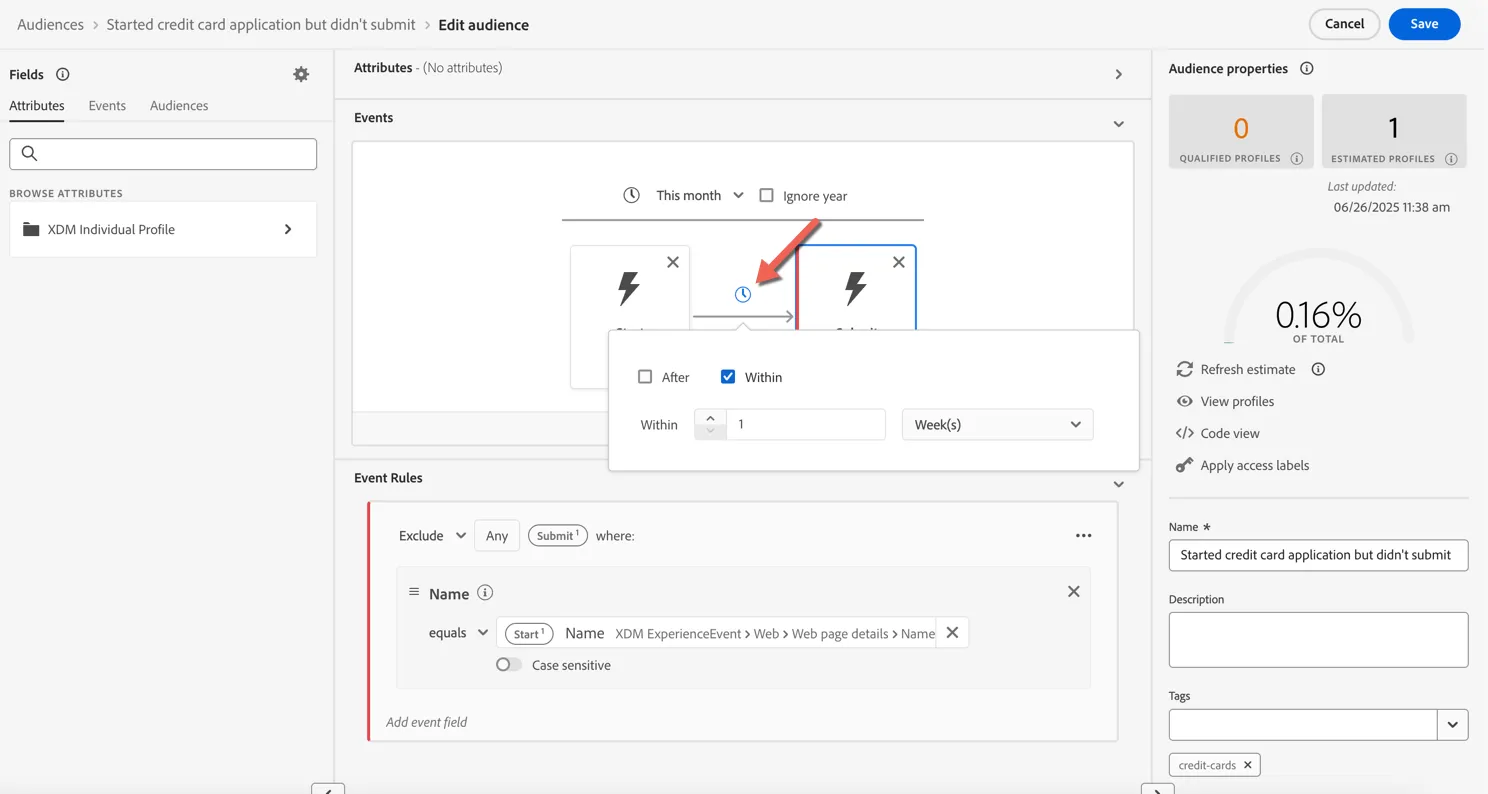This screenshot has height=794, width=1488.
Task: Click the Name rule drag handle
Action: click(x=414, y=592)
